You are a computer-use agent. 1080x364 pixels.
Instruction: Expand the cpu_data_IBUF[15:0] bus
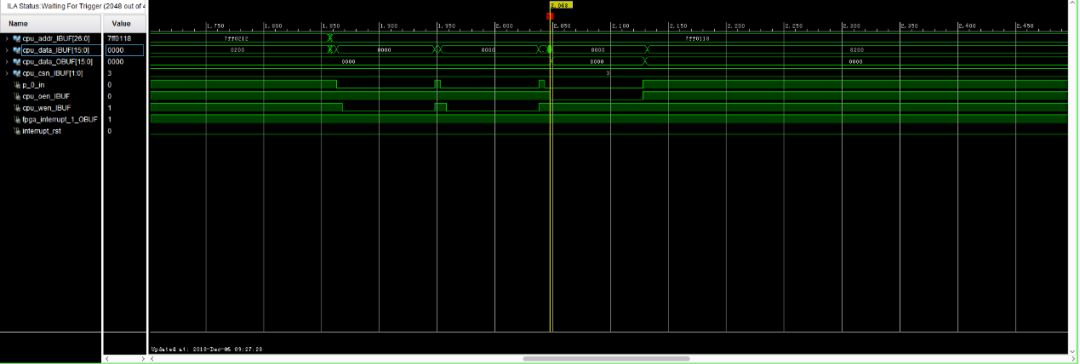click(7, 50)
